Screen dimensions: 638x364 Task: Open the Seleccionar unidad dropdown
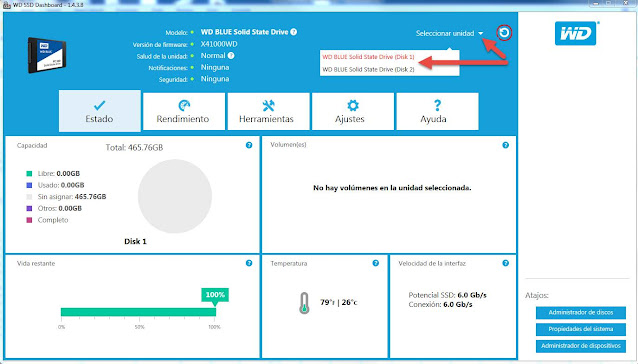pos(449,33)
